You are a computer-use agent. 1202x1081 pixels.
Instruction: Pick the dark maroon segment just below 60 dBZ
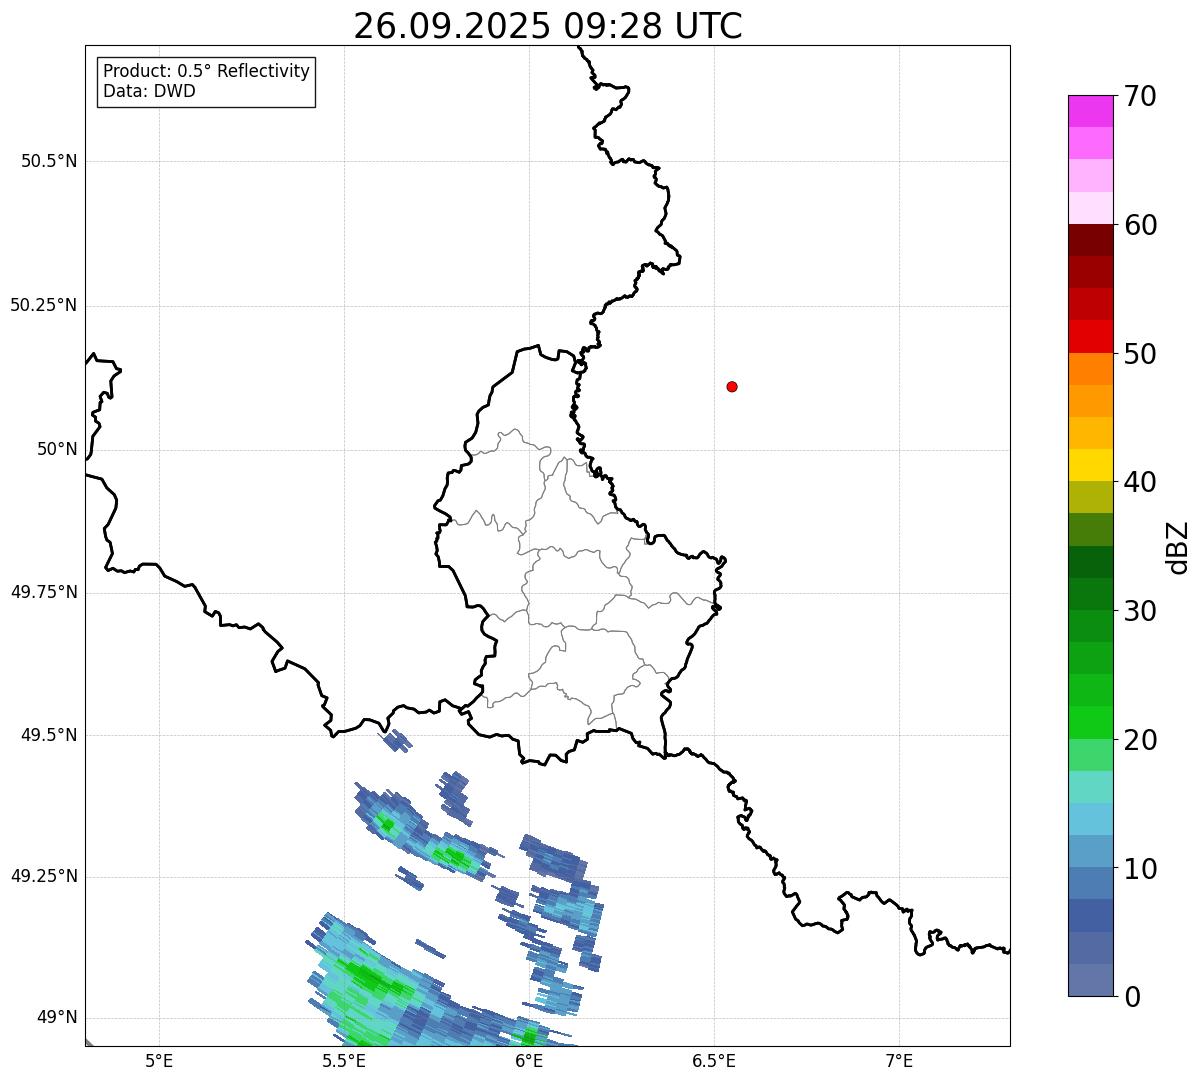click(1091, 240)
